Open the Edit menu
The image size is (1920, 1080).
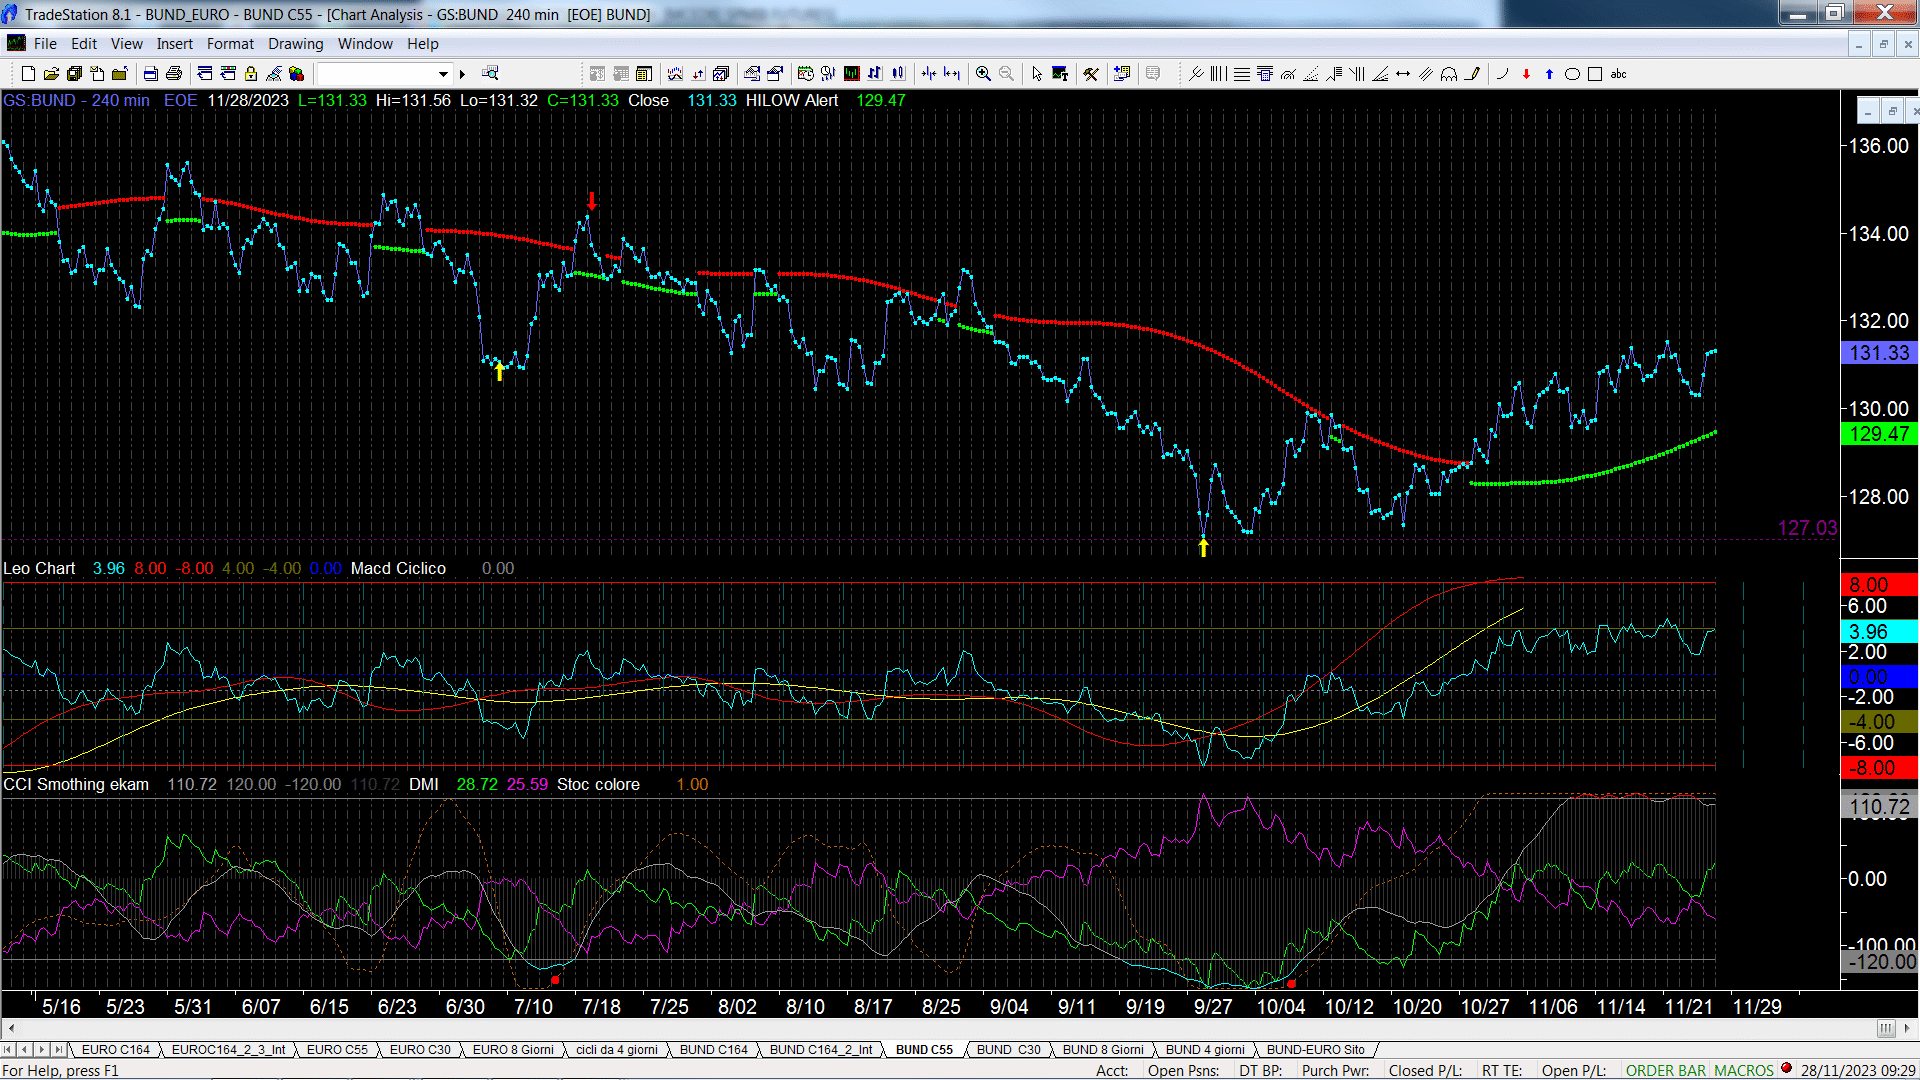(x=84, y=44)
